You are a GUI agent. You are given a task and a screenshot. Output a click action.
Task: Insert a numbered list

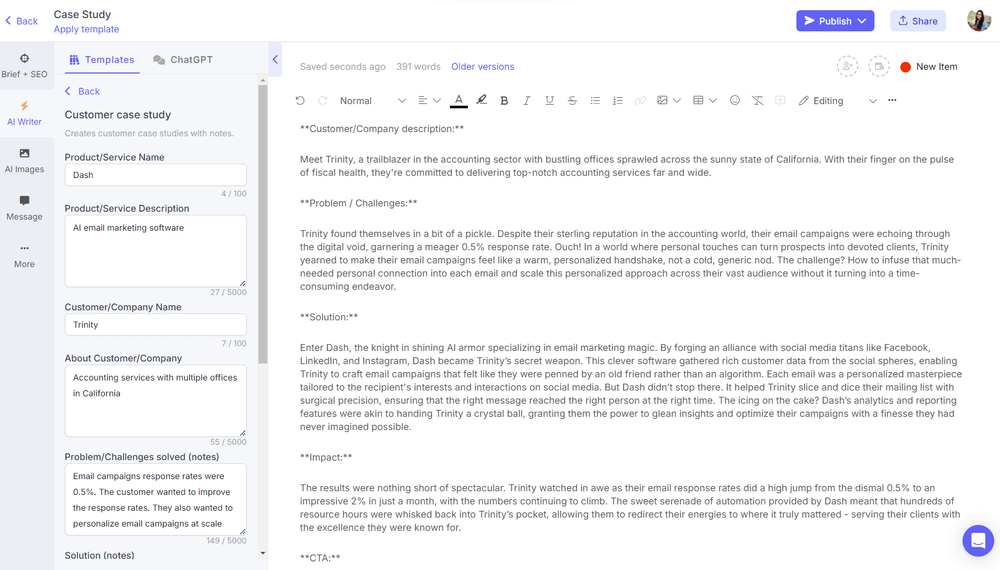pos(617,101)
